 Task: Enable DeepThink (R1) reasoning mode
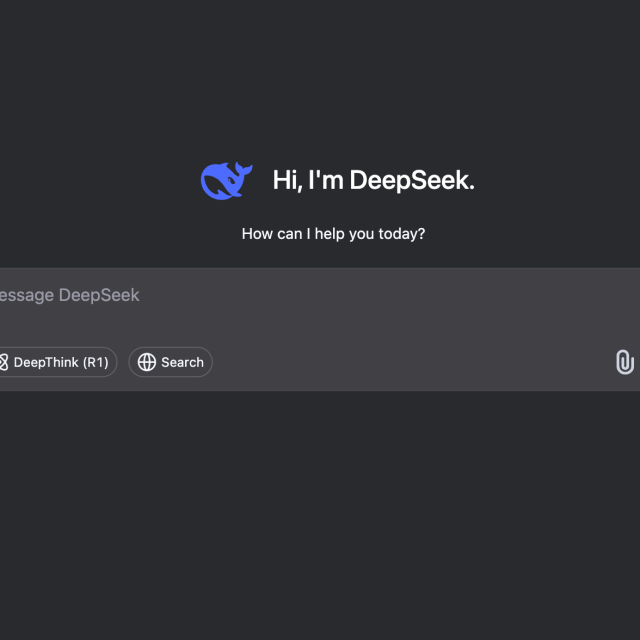coord(56,362)
